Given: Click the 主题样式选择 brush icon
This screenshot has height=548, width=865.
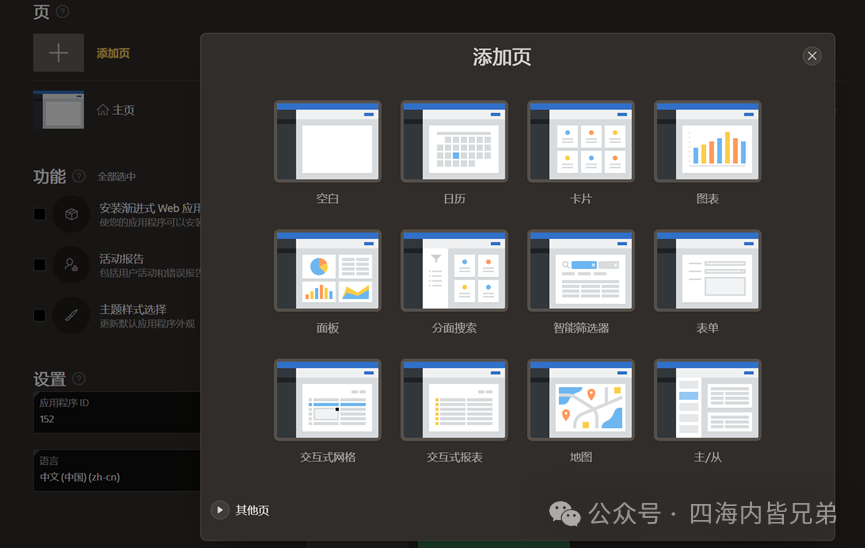Looking at the screenshot, I should click(71, 315).
